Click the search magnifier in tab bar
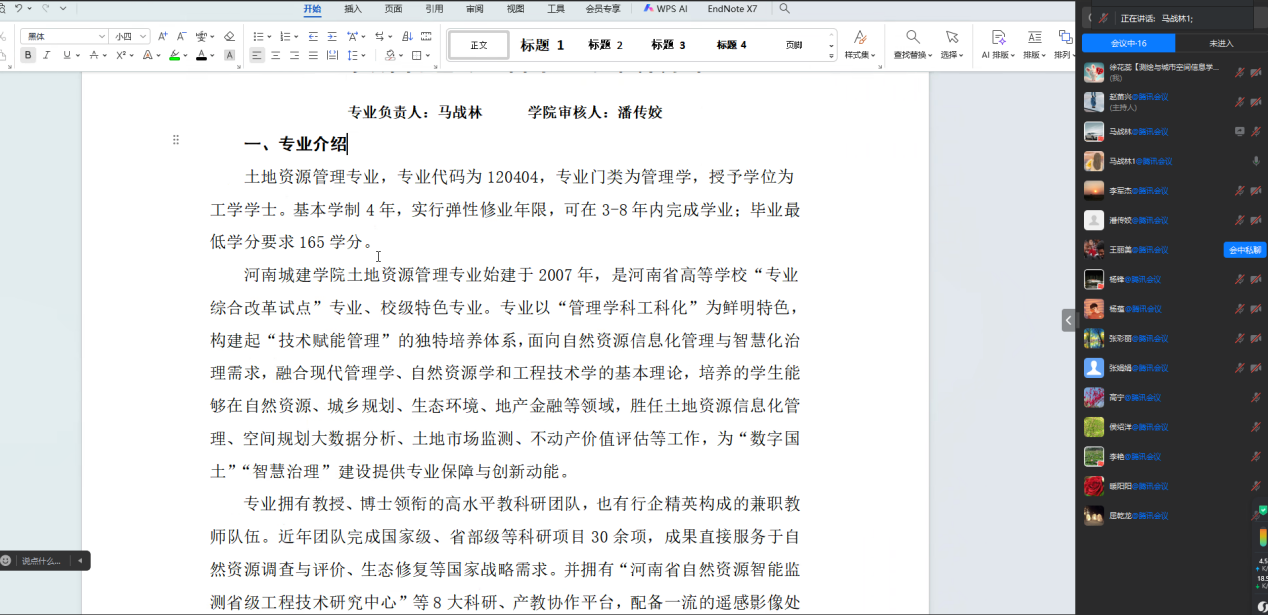This screenshot has height=615, width=1268. (x=785, y=8)
